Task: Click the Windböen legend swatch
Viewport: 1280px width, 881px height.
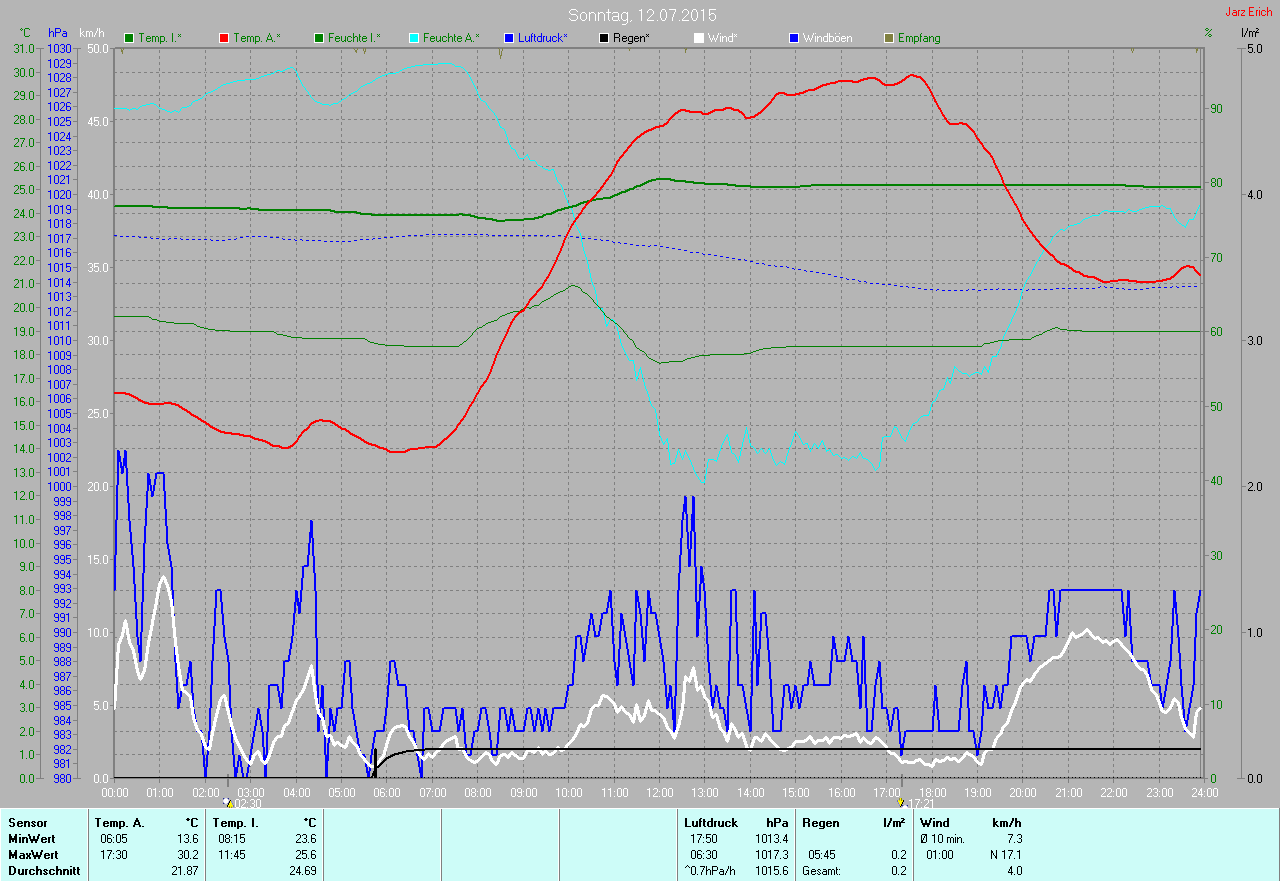Action: 794,38
